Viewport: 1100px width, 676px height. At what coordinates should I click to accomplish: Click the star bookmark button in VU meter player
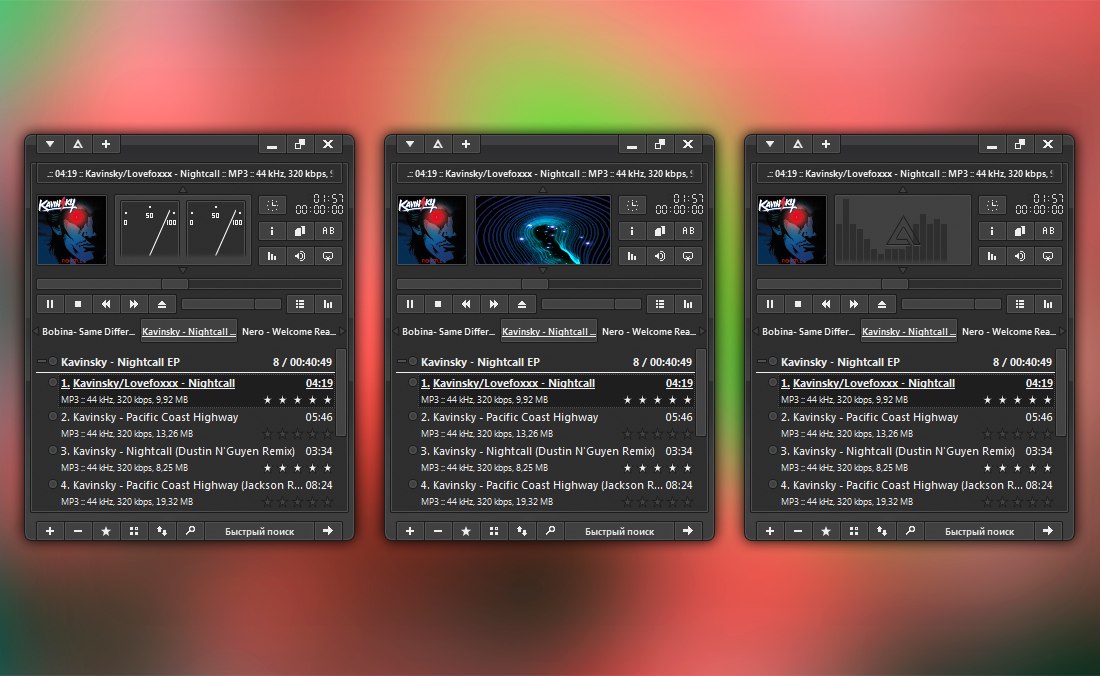(x=106, y=531)
